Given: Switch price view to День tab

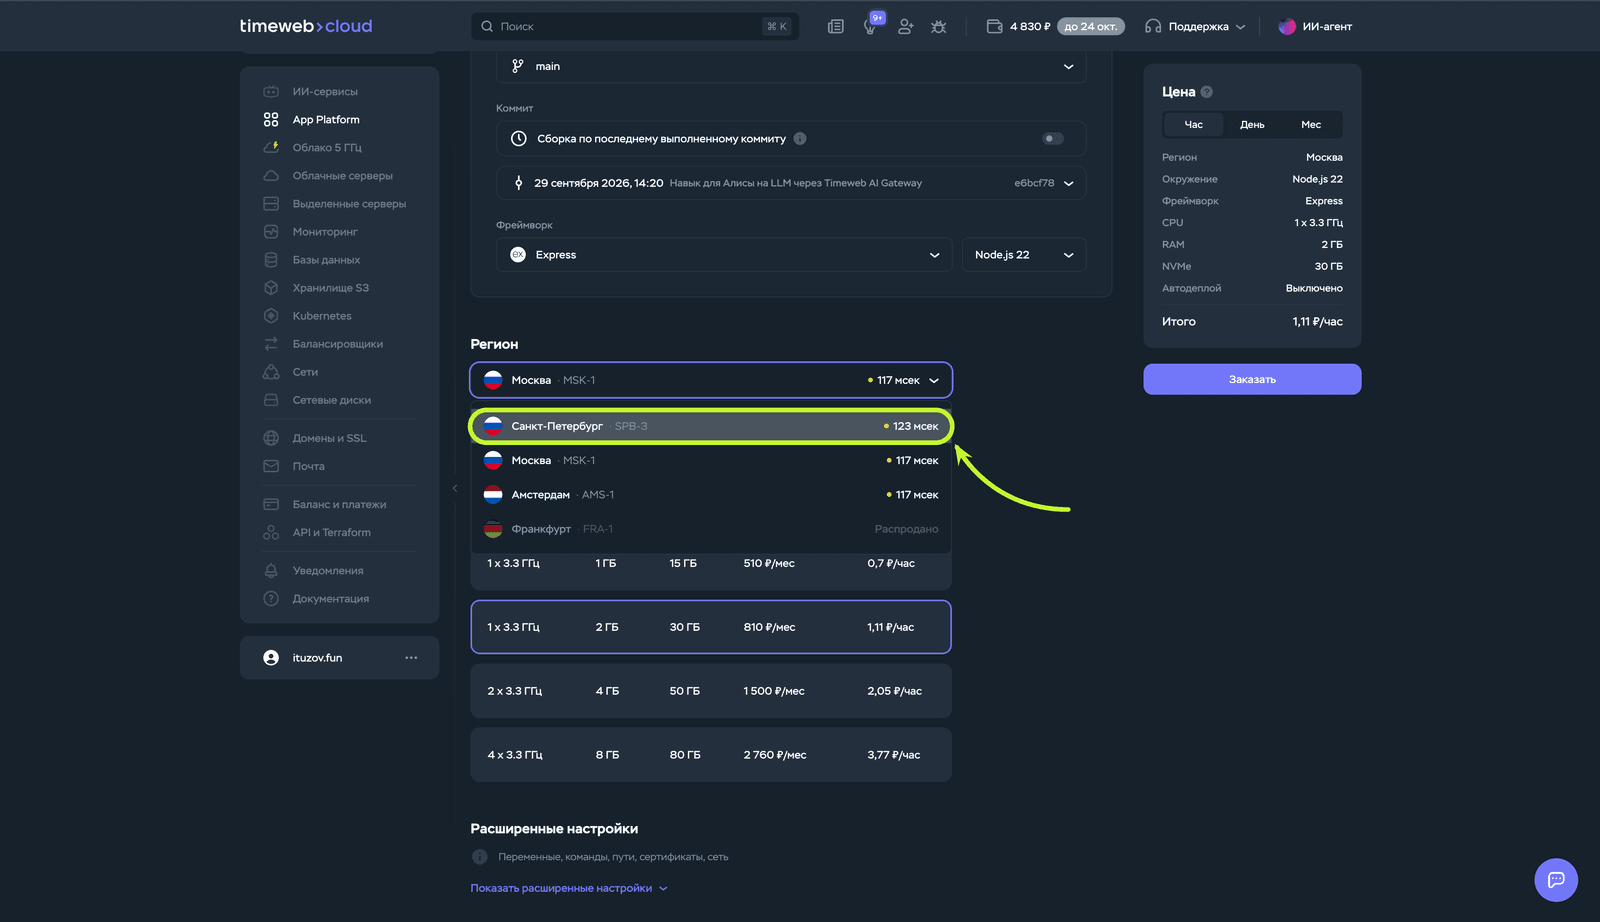Looking at the screenshot, I should click(1252, 125).
